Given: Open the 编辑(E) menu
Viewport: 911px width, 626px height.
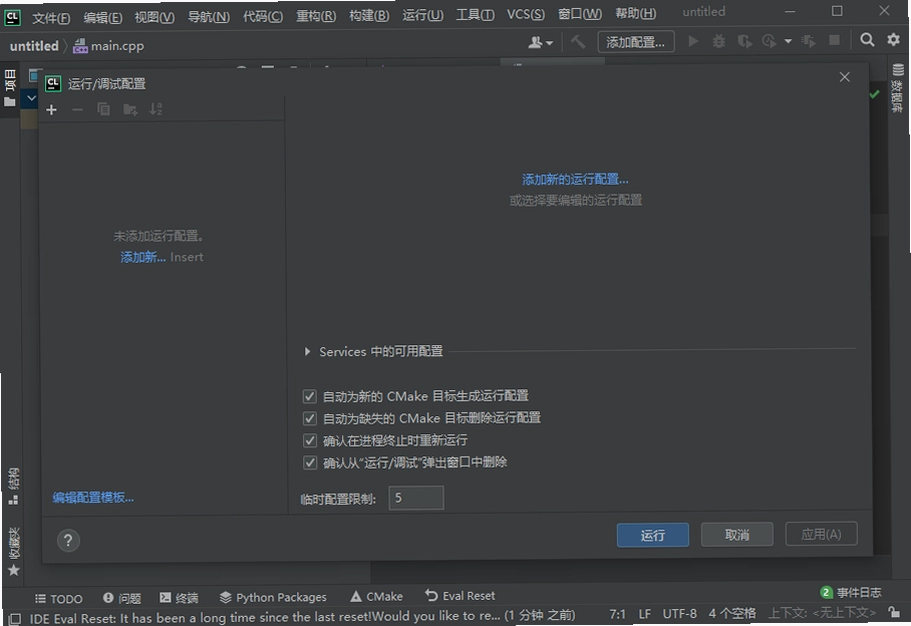Looking at the screenshot, I should (x=102, y=17).
